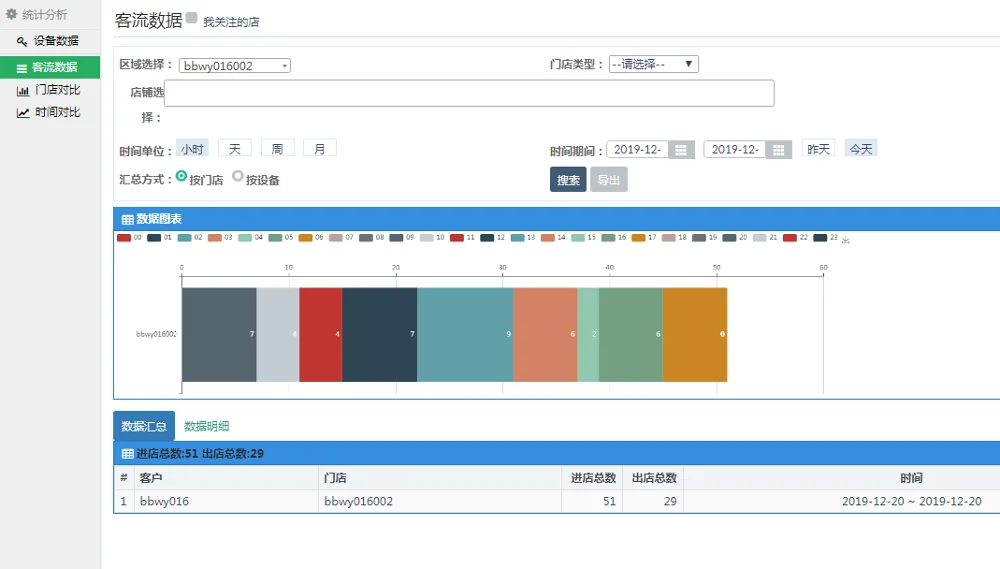
Task: Click the list icon beside 客流数据
Action: click(x=22, y=68)
